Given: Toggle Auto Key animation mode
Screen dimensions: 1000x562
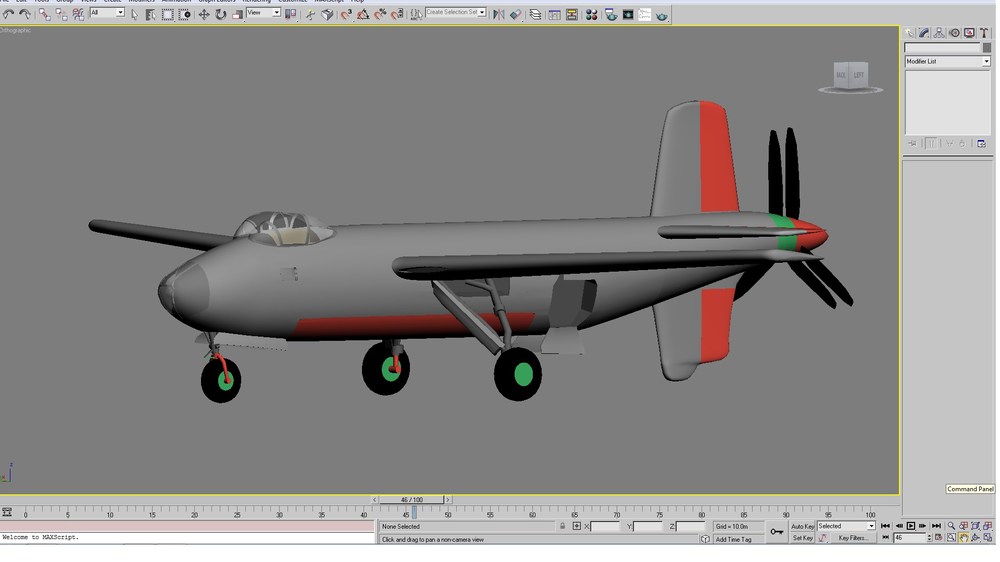Looking at the screenshot, I should pyautogui.click(x=802, y=526).
